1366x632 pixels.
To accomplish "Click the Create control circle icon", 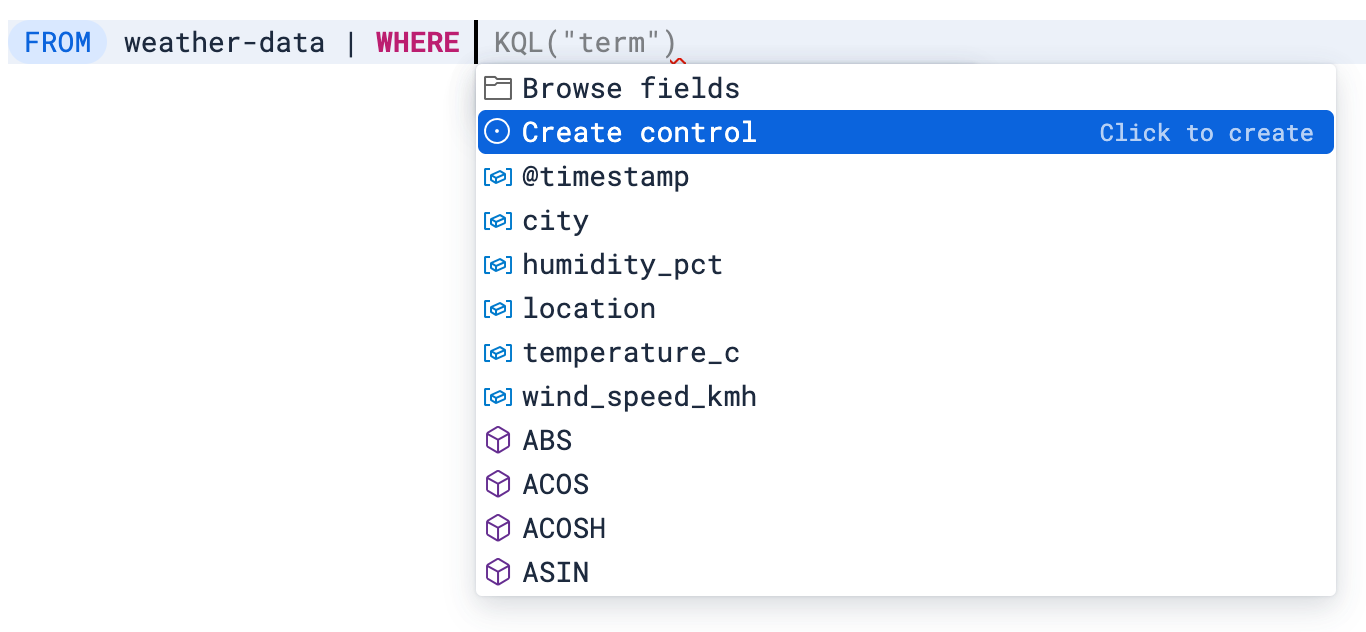I will tap(497, 132).
